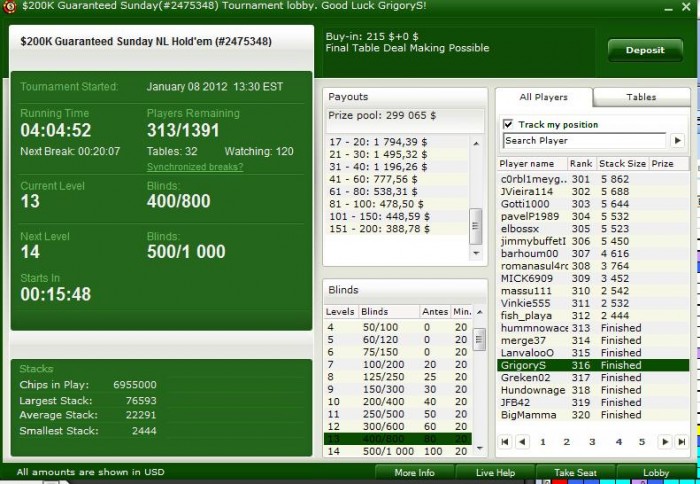This screenshot has width=700, height=484.
Task: Open More Info button
Action: click(414, 472)
